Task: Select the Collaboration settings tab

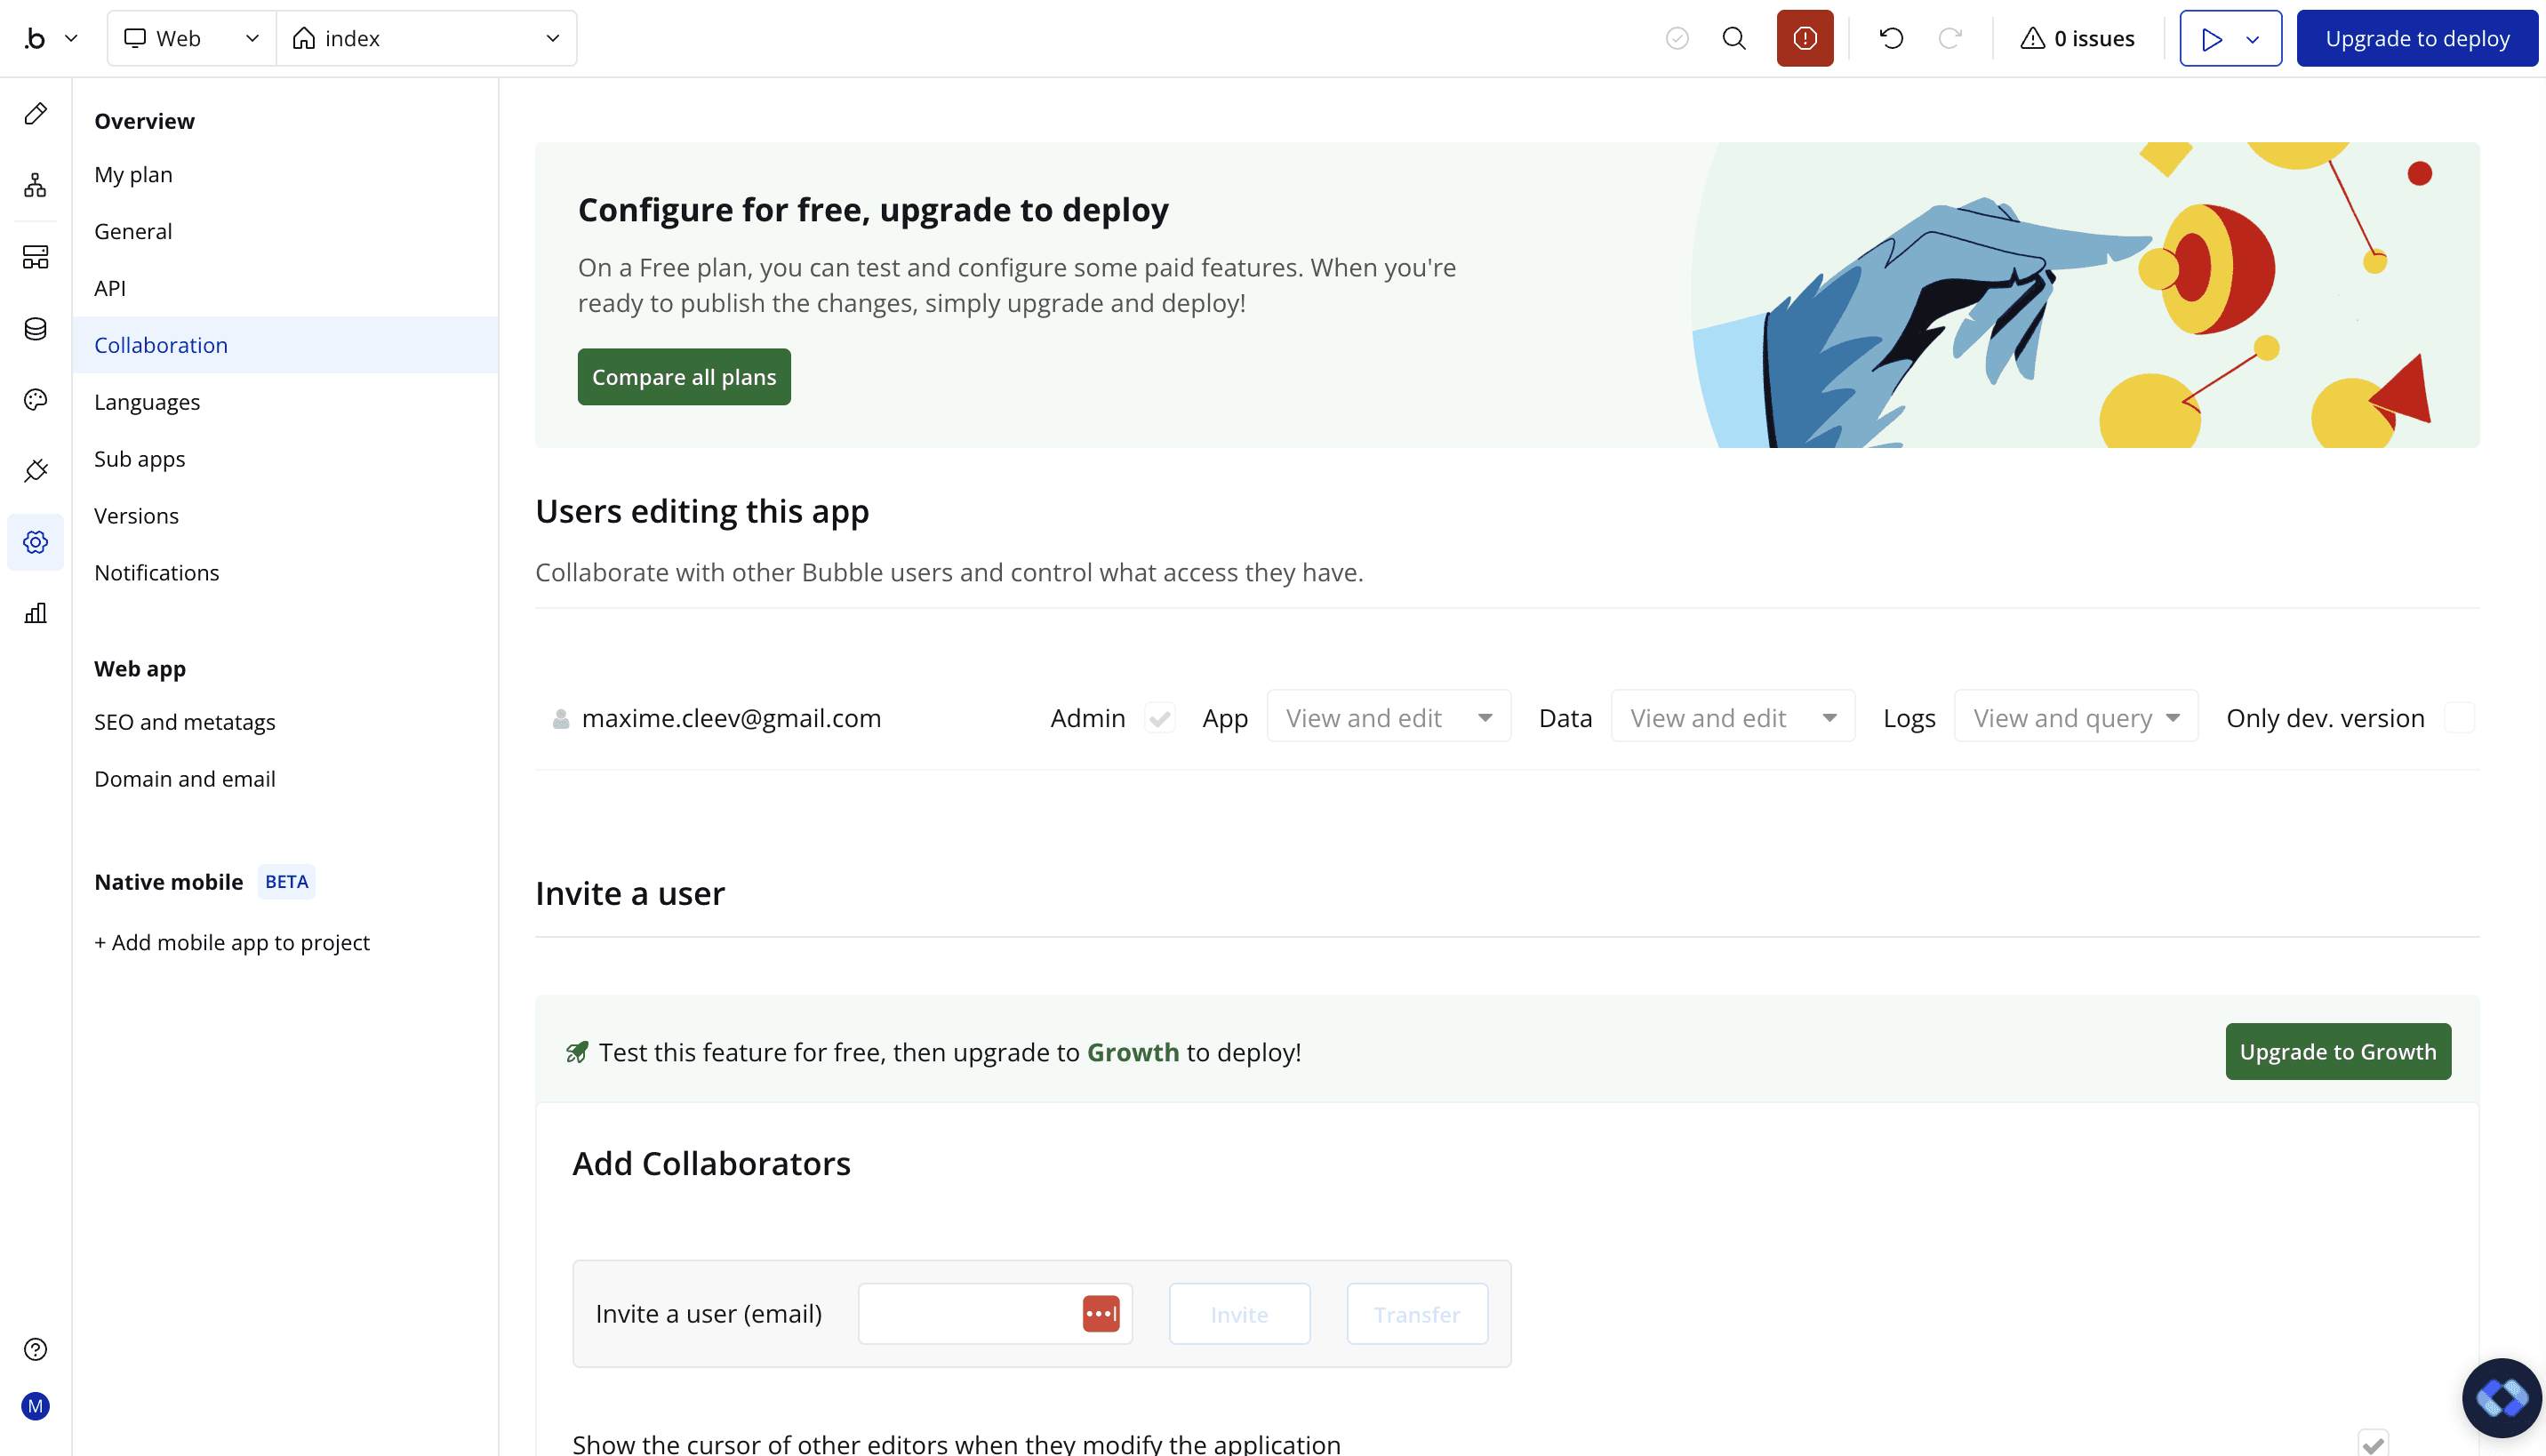Action: pyautogui.click(x=161, y=344)
